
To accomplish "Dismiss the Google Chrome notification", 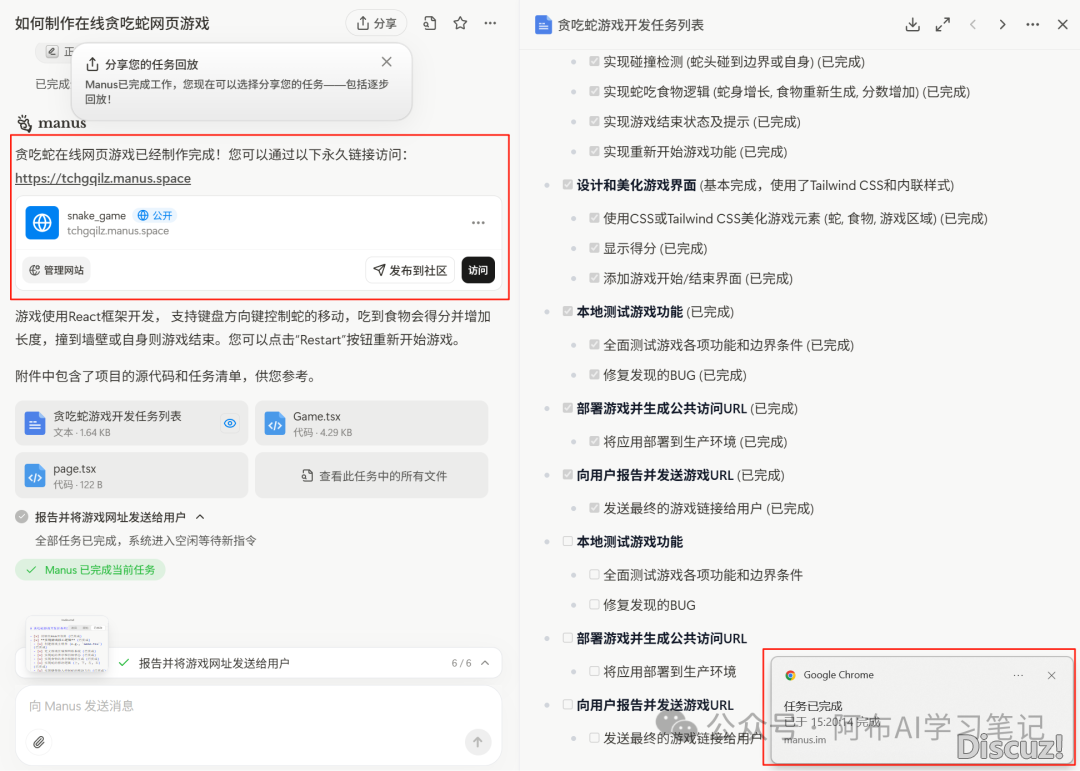I will click(x=1051, y=675).
